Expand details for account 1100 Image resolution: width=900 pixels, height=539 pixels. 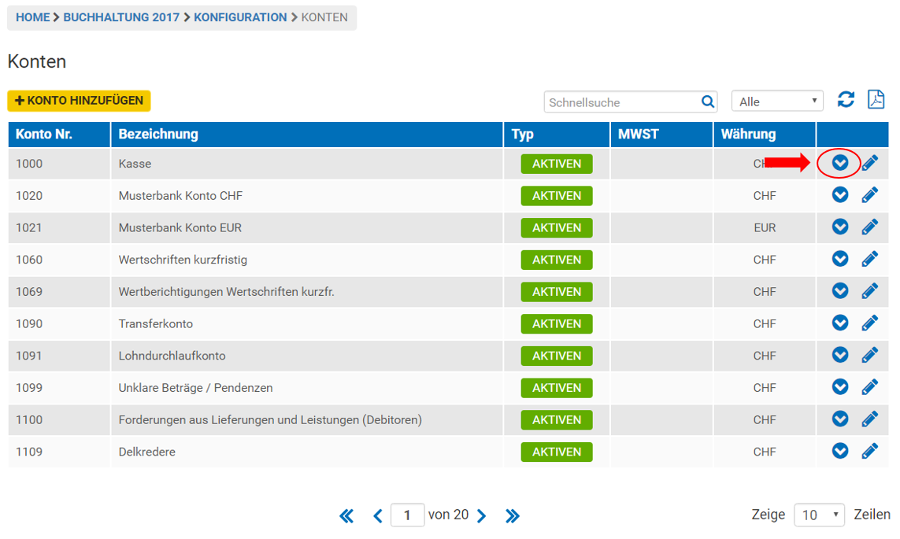coord(840,419)
